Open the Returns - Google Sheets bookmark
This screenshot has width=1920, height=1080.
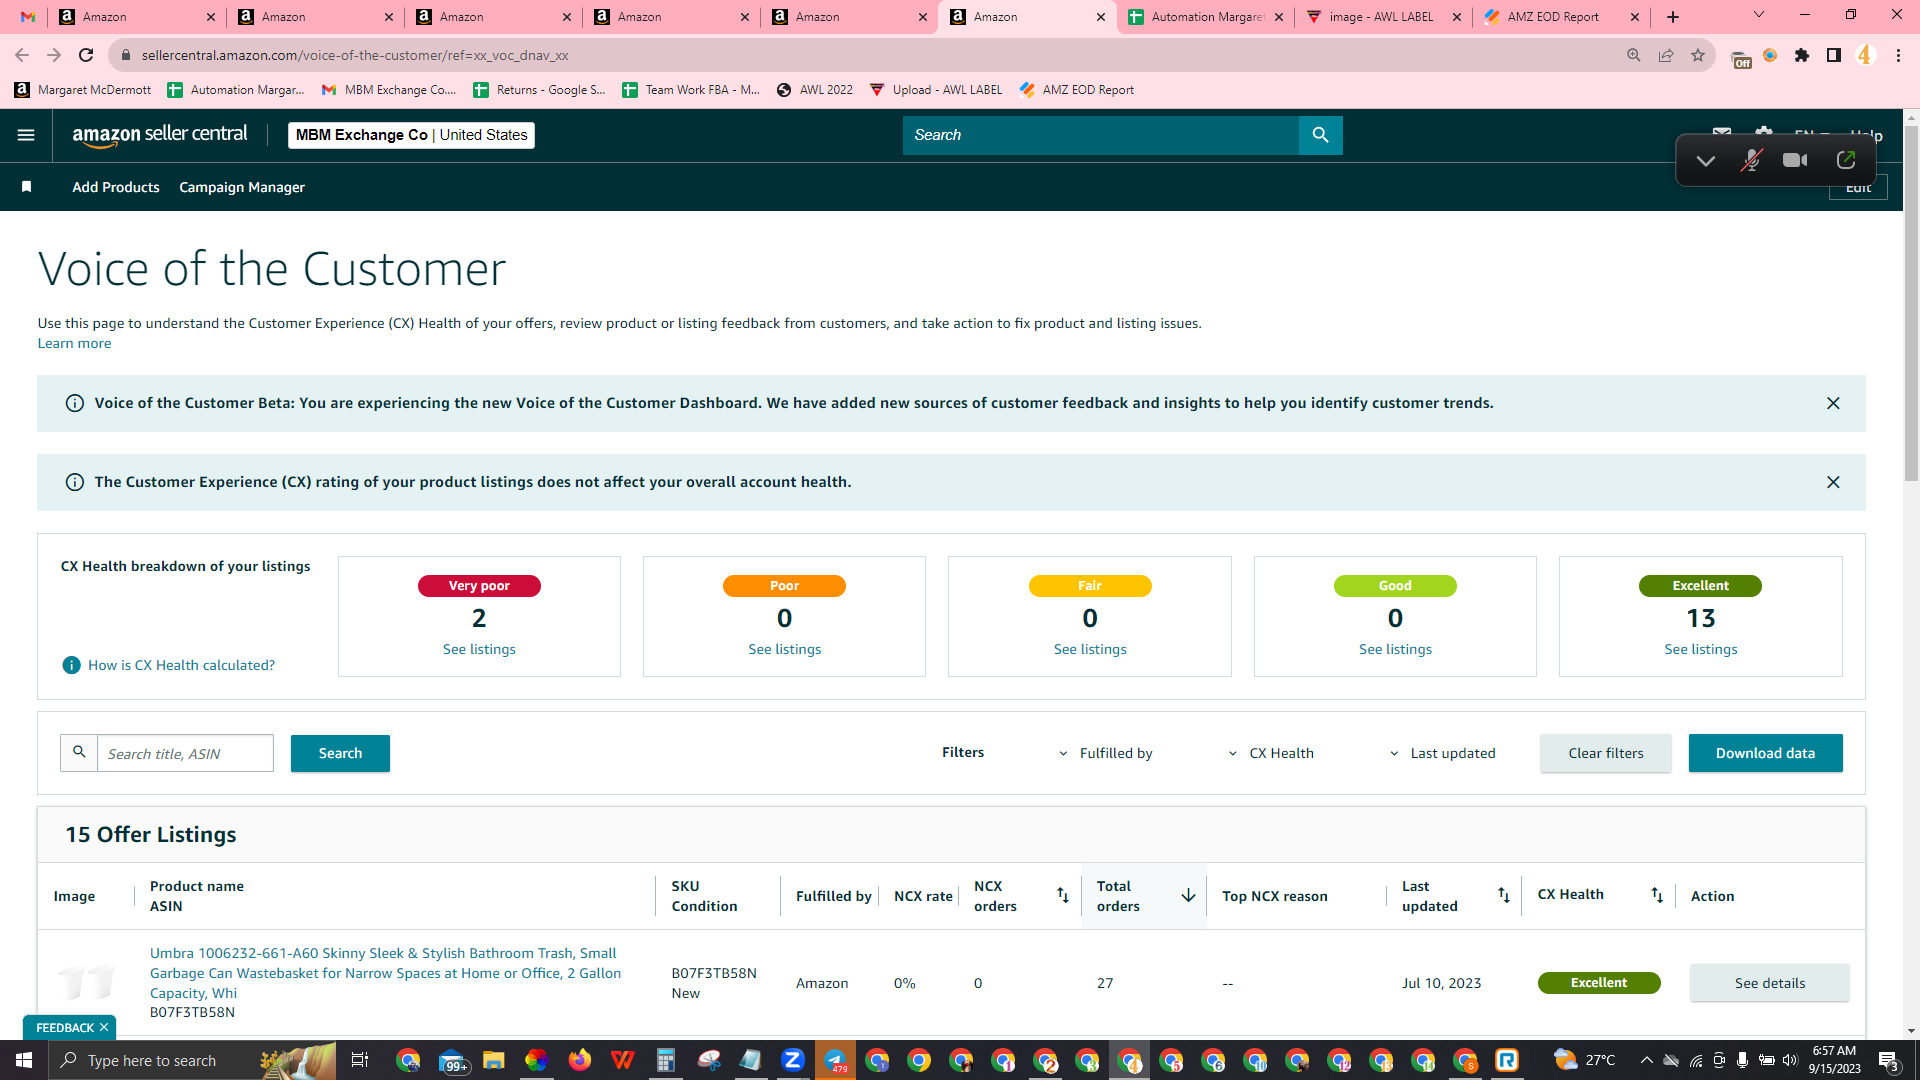(x=539, y=90)
